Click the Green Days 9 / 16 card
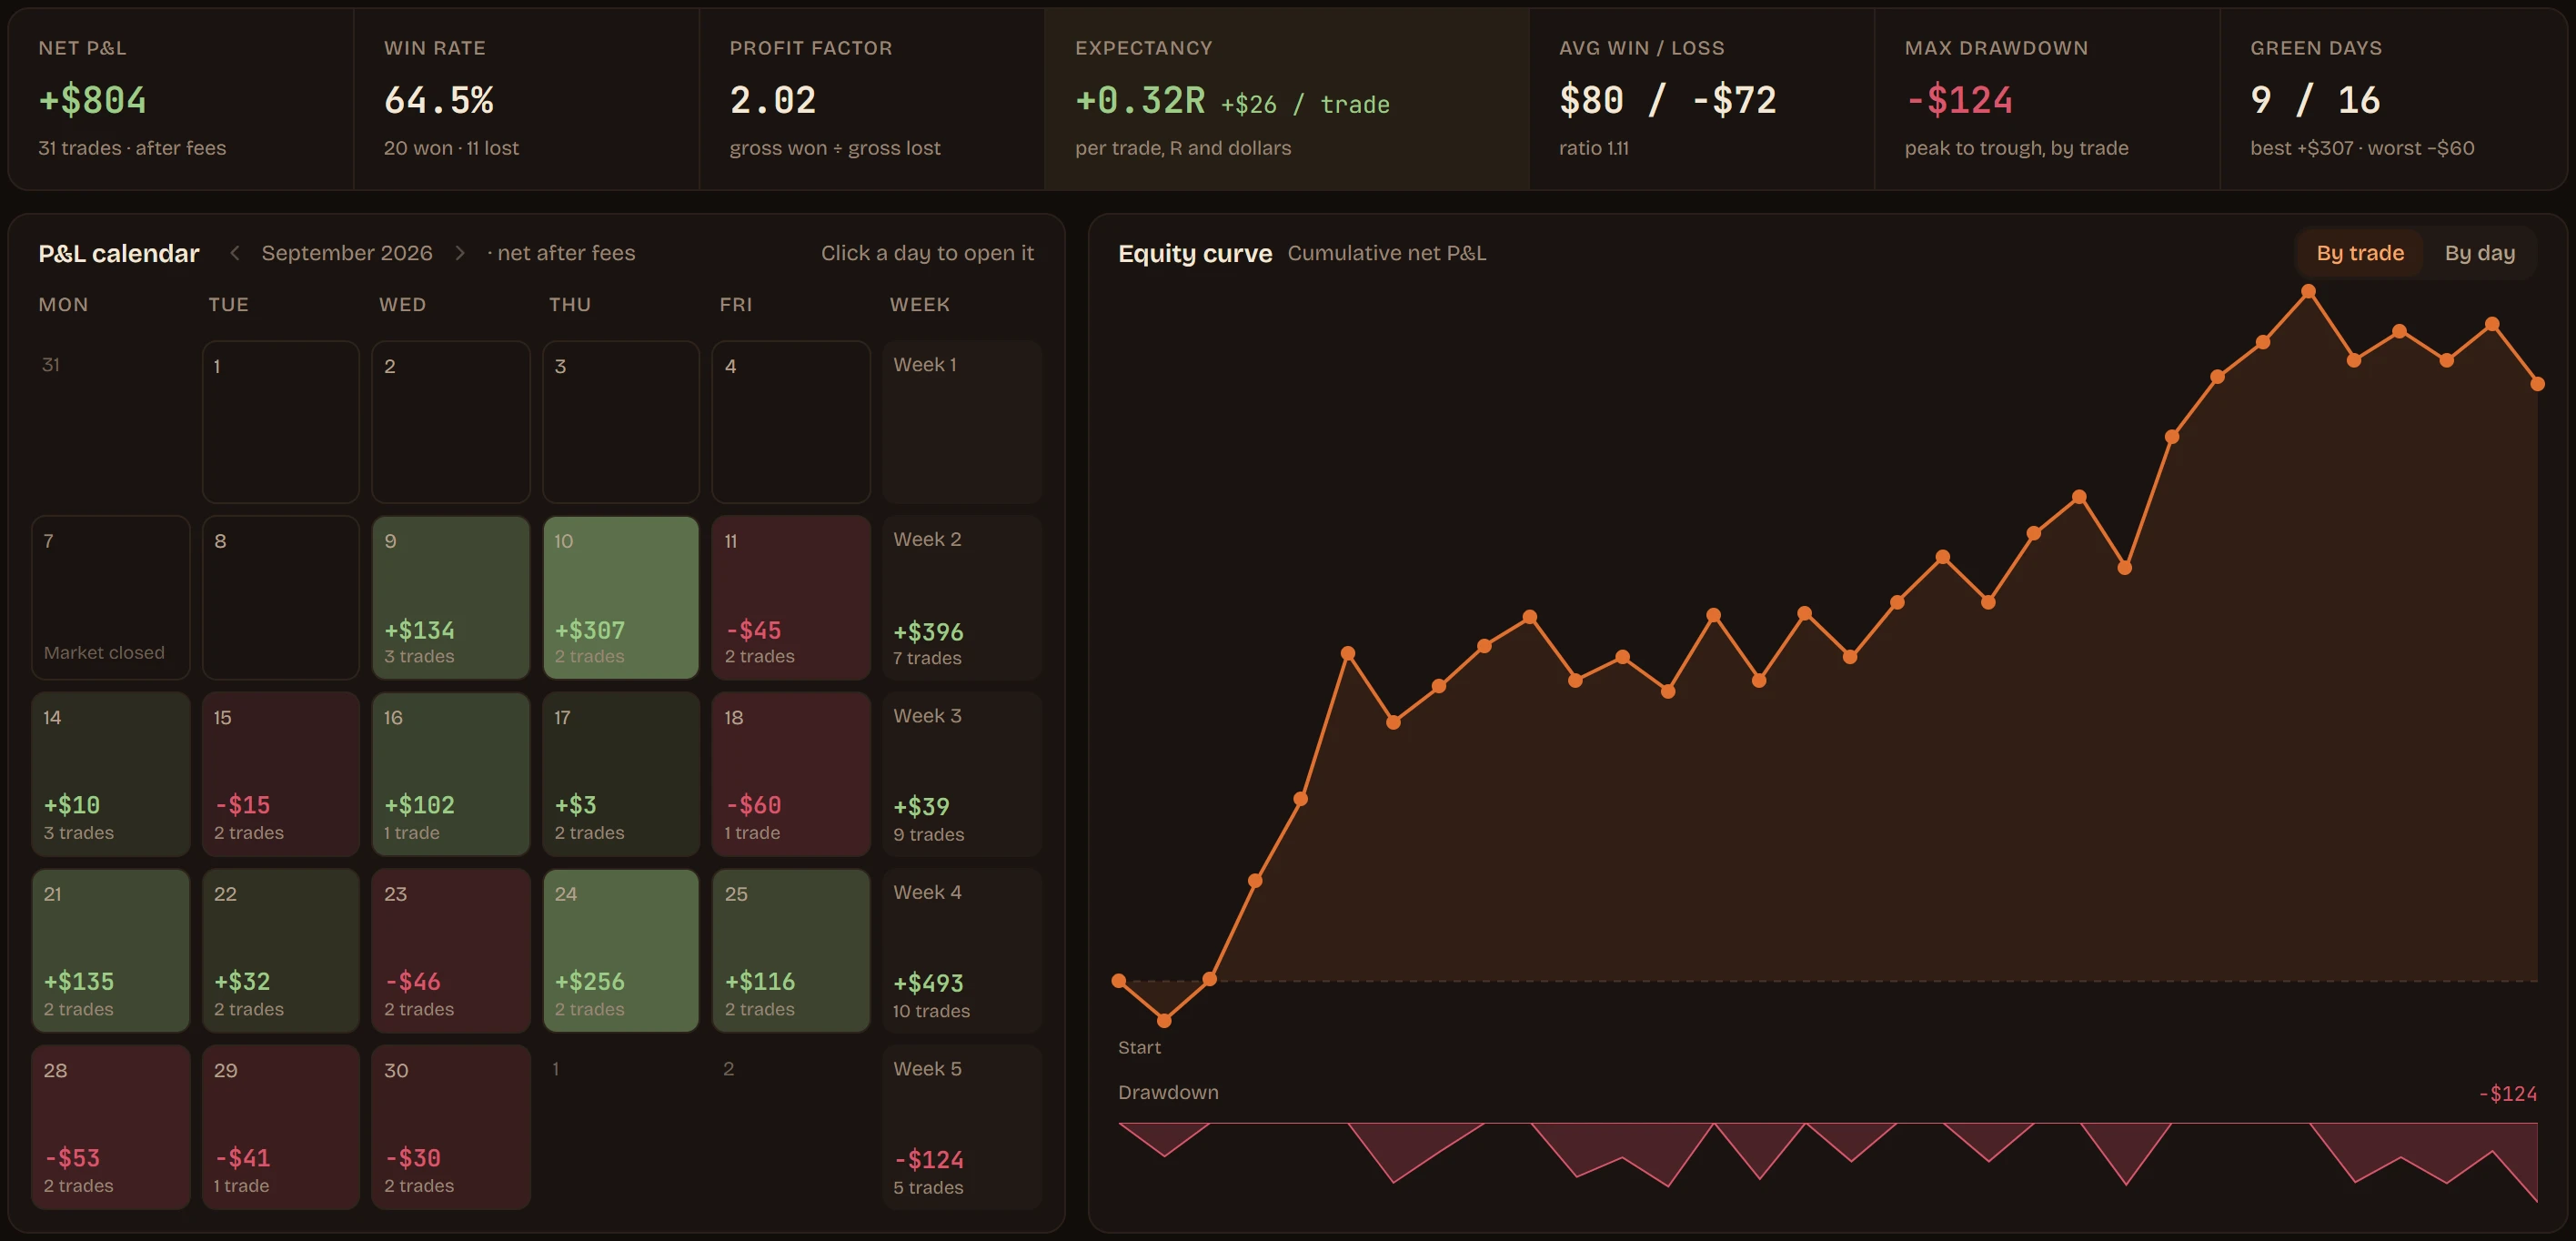2576x1241 pixels. coord(2394,99)
